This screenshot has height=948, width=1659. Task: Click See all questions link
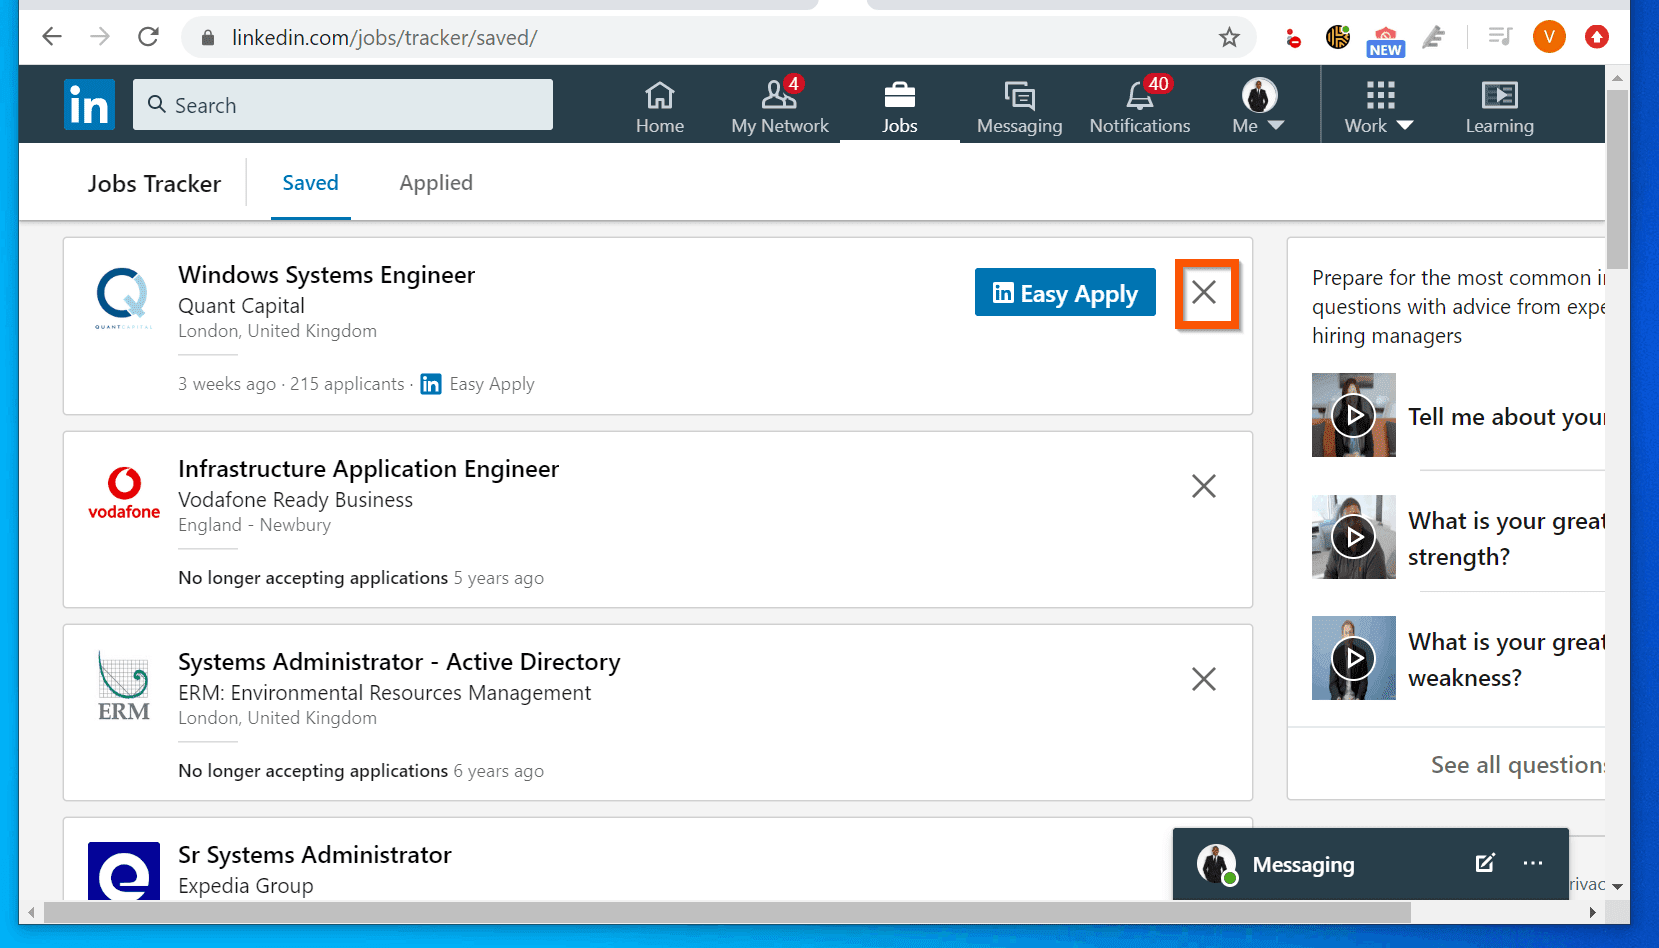(1518, 765)
